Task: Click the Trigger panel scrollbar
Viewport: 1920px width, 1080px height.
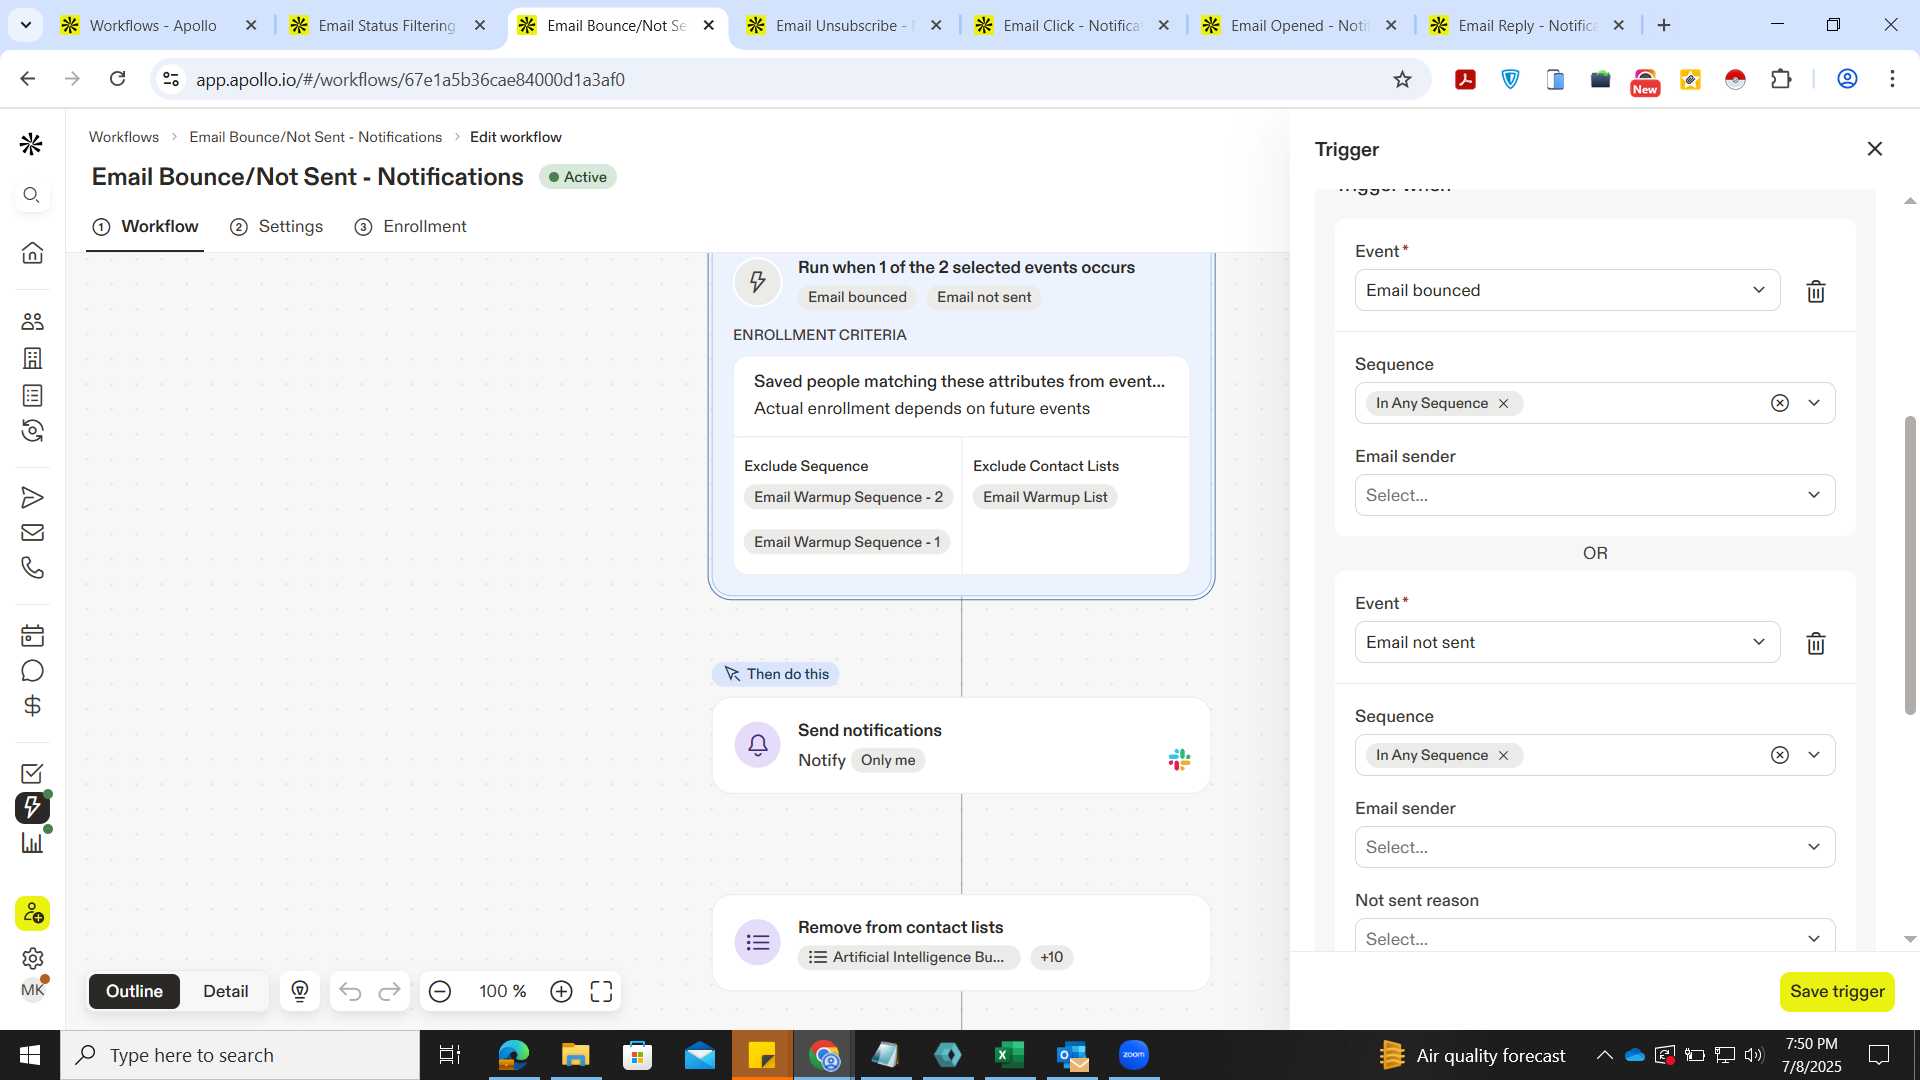Action: tap(1910, 565)
